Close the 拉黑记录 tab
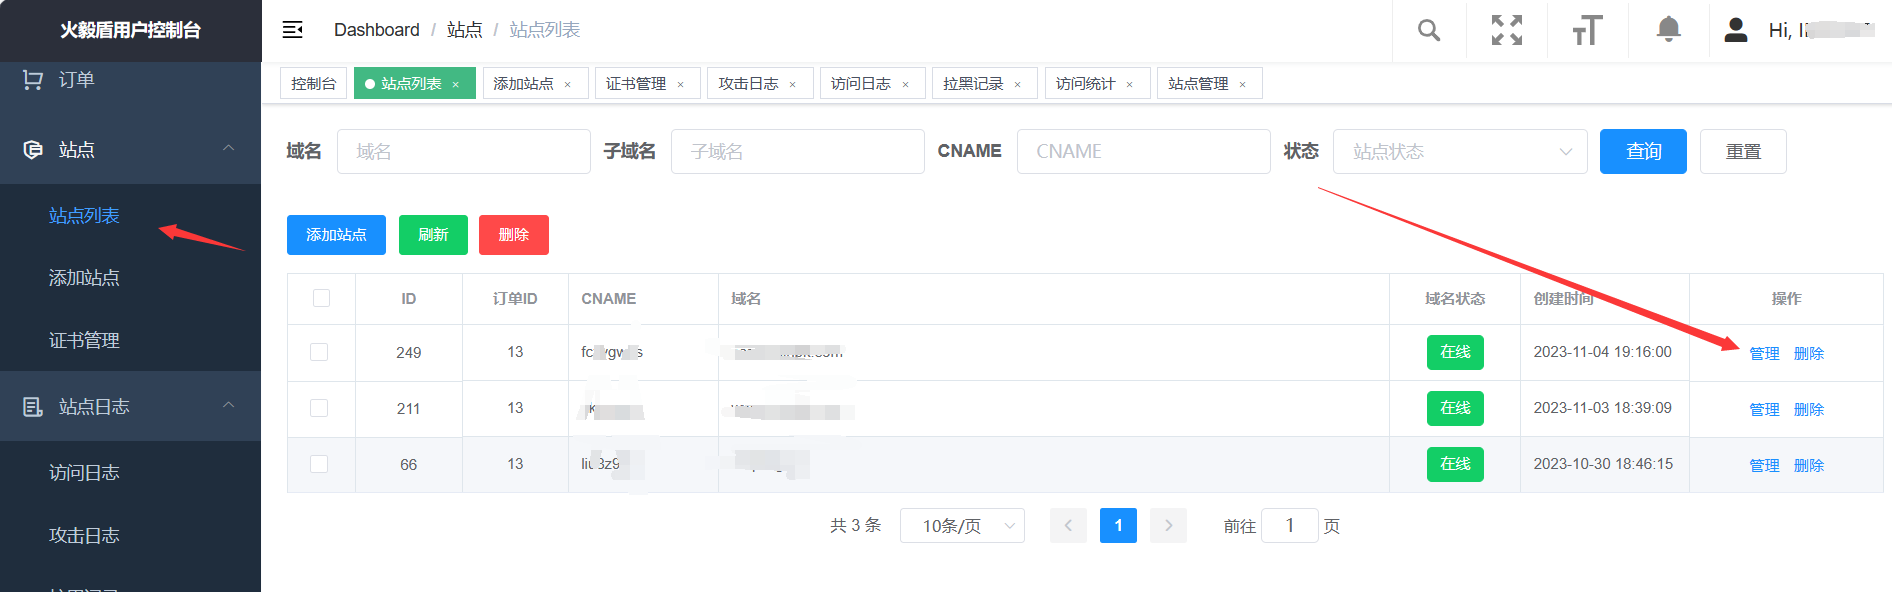The width and height of the screenshot is (1892, 592). [x=1018, y=84]
